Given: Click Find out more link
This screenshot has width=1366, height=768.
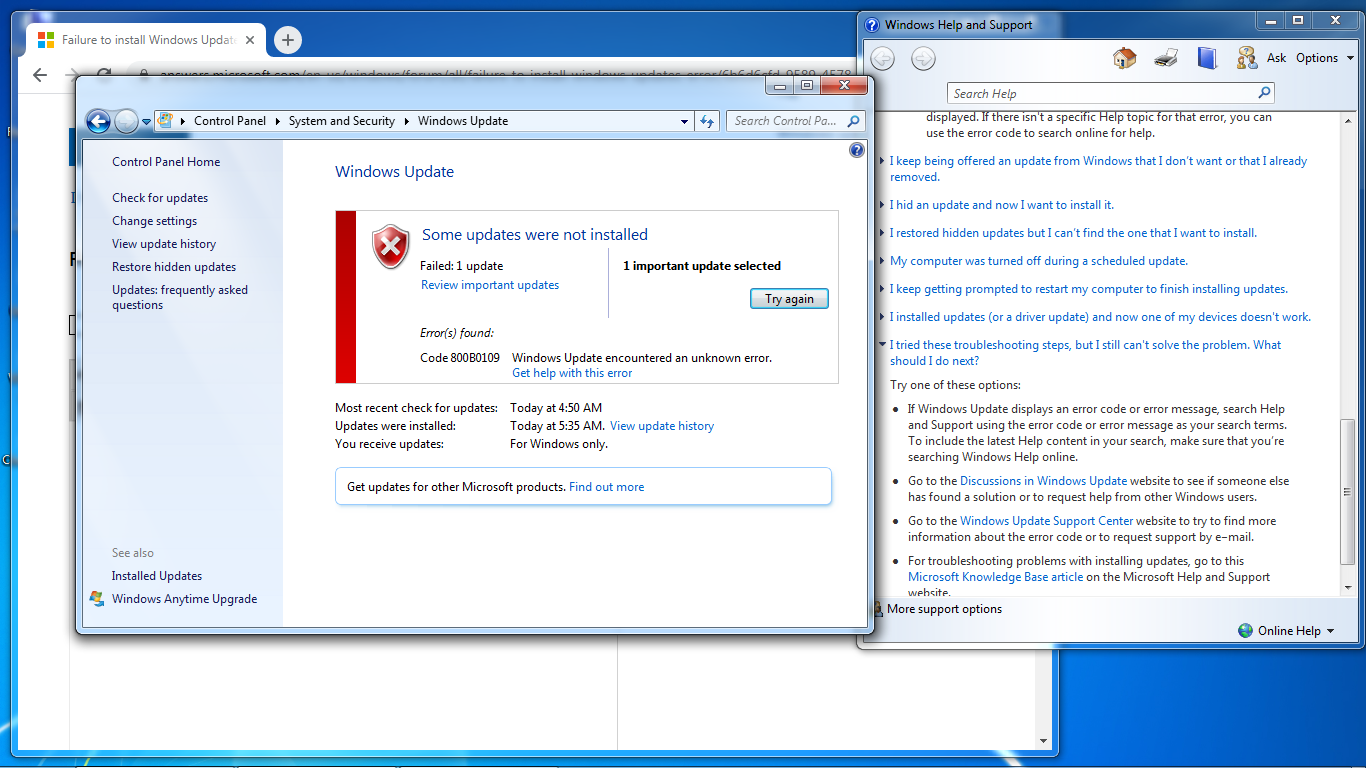Looking at the screenshot, I should [607, 487].
